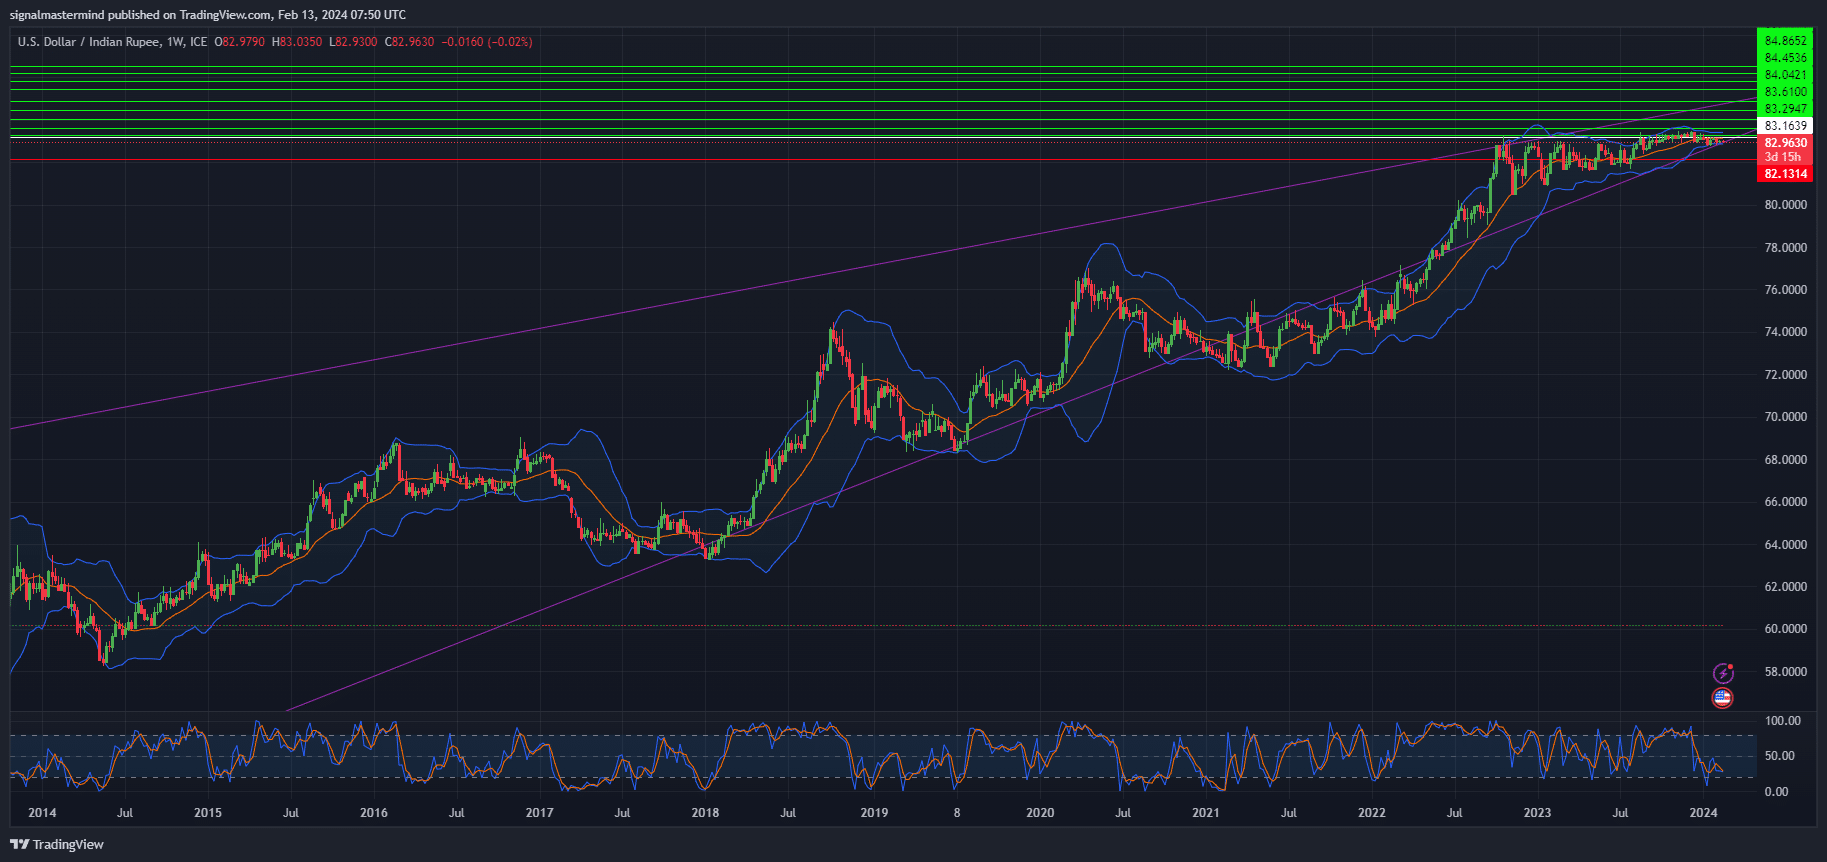
Task: Click the high value H83.0350
Action: click(x=297, y=42)
